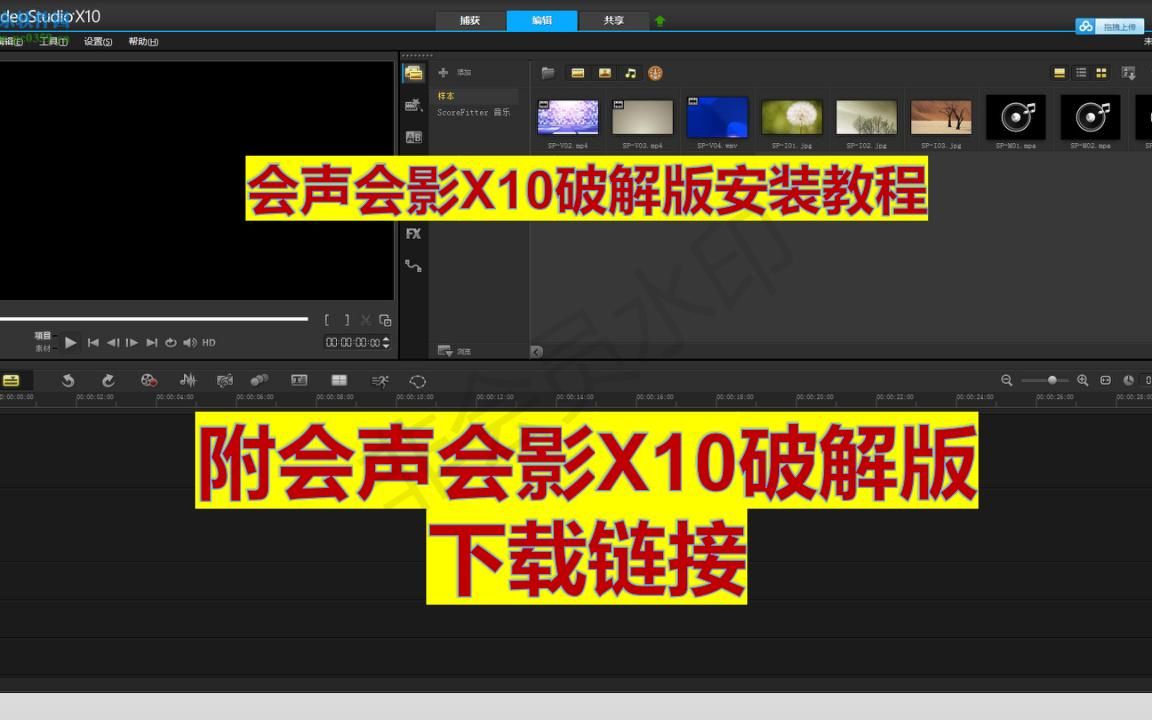1152x720 pixels.
Task: Step to the next frame
Action: point(132,343)
